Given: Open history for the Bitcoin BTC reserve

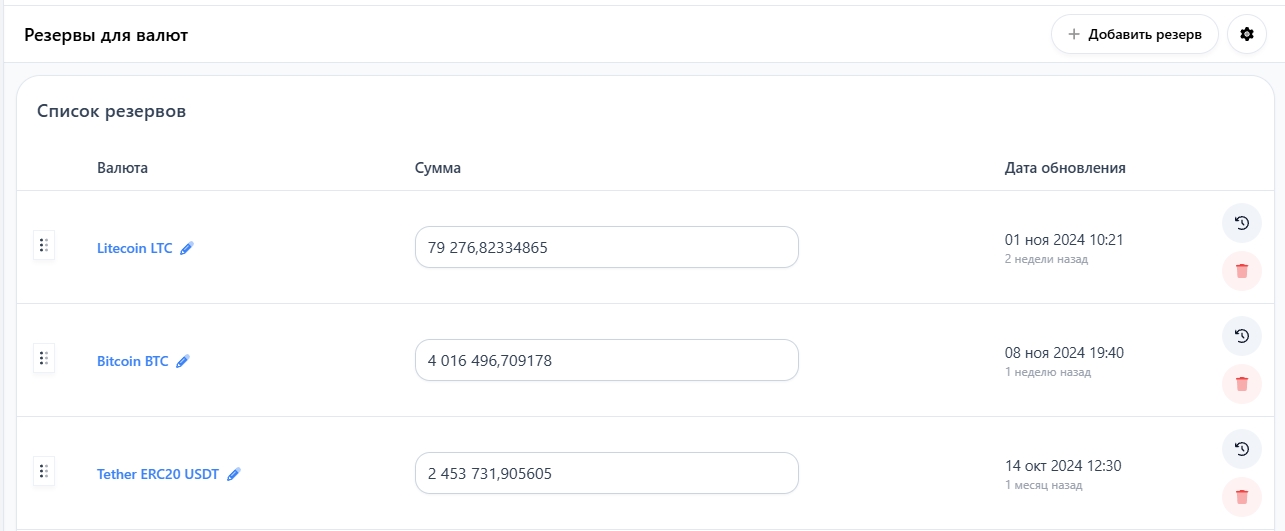Looking at the screenshot, I should 1241,336.
